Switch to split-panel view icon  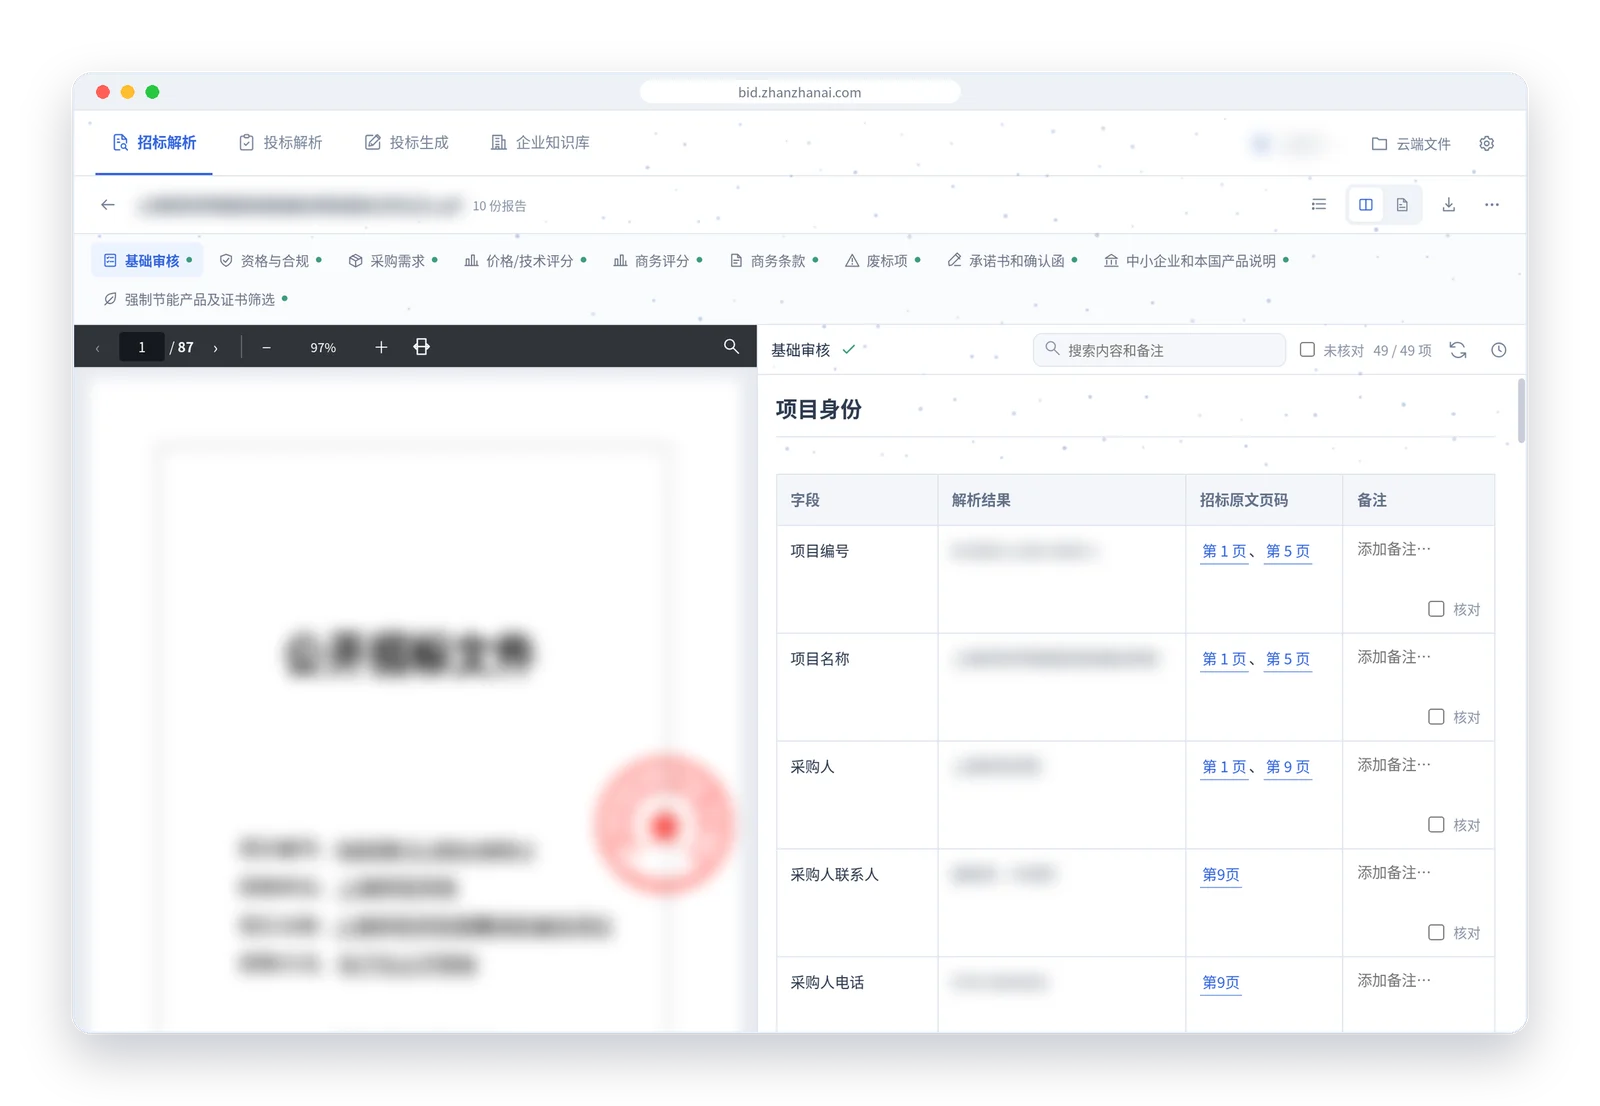coord(1366,205)
